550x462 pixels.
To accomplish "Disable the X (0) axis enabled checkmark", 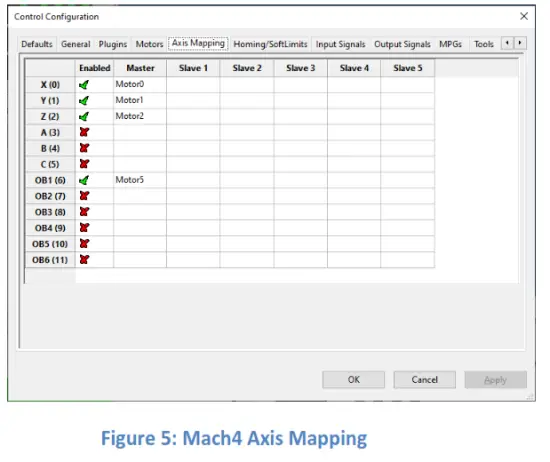I will (x=84, y=85).
